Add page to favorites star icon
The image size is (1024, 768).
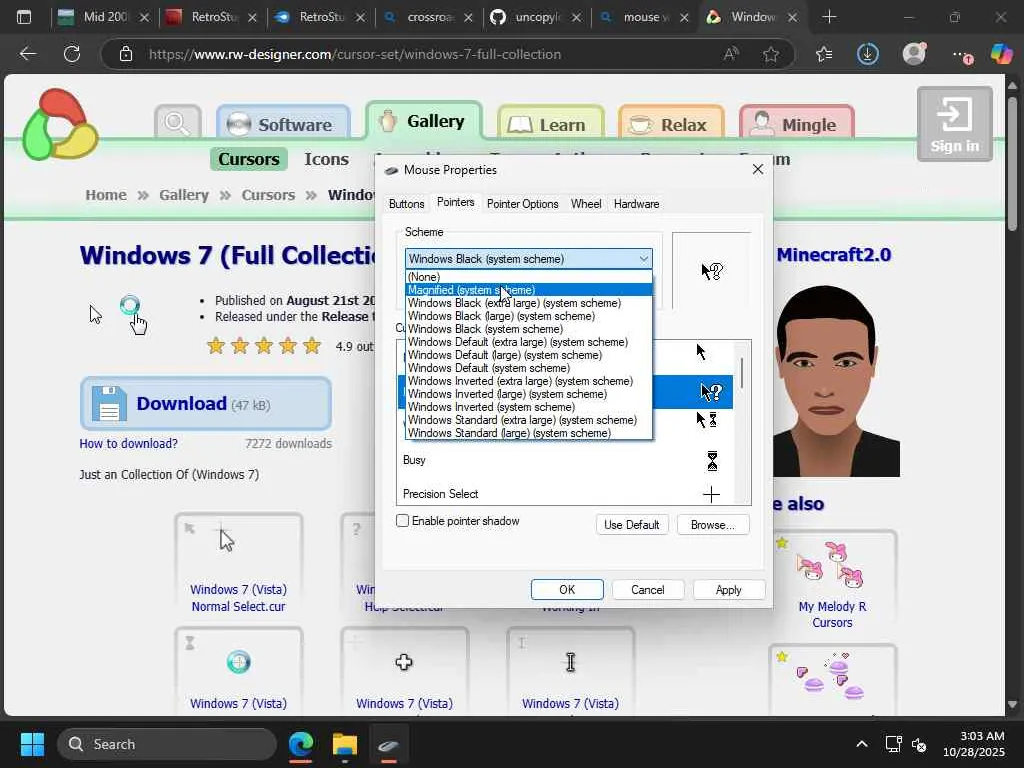pos(771,54)
